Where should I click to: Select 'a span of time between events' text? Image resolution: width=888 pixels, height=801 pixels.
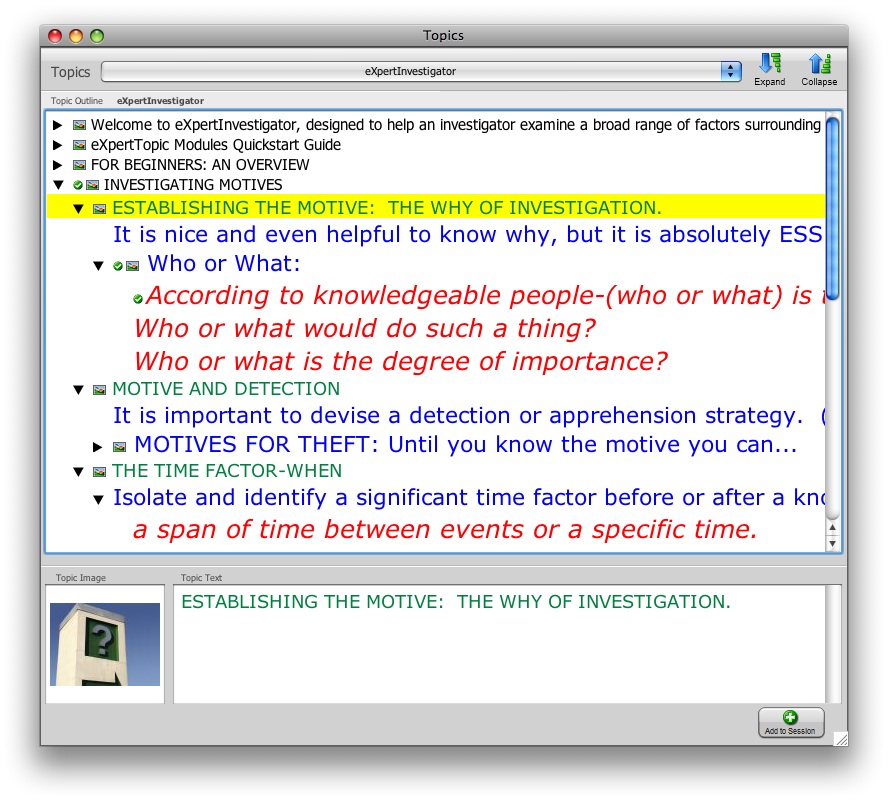(445, 530)
